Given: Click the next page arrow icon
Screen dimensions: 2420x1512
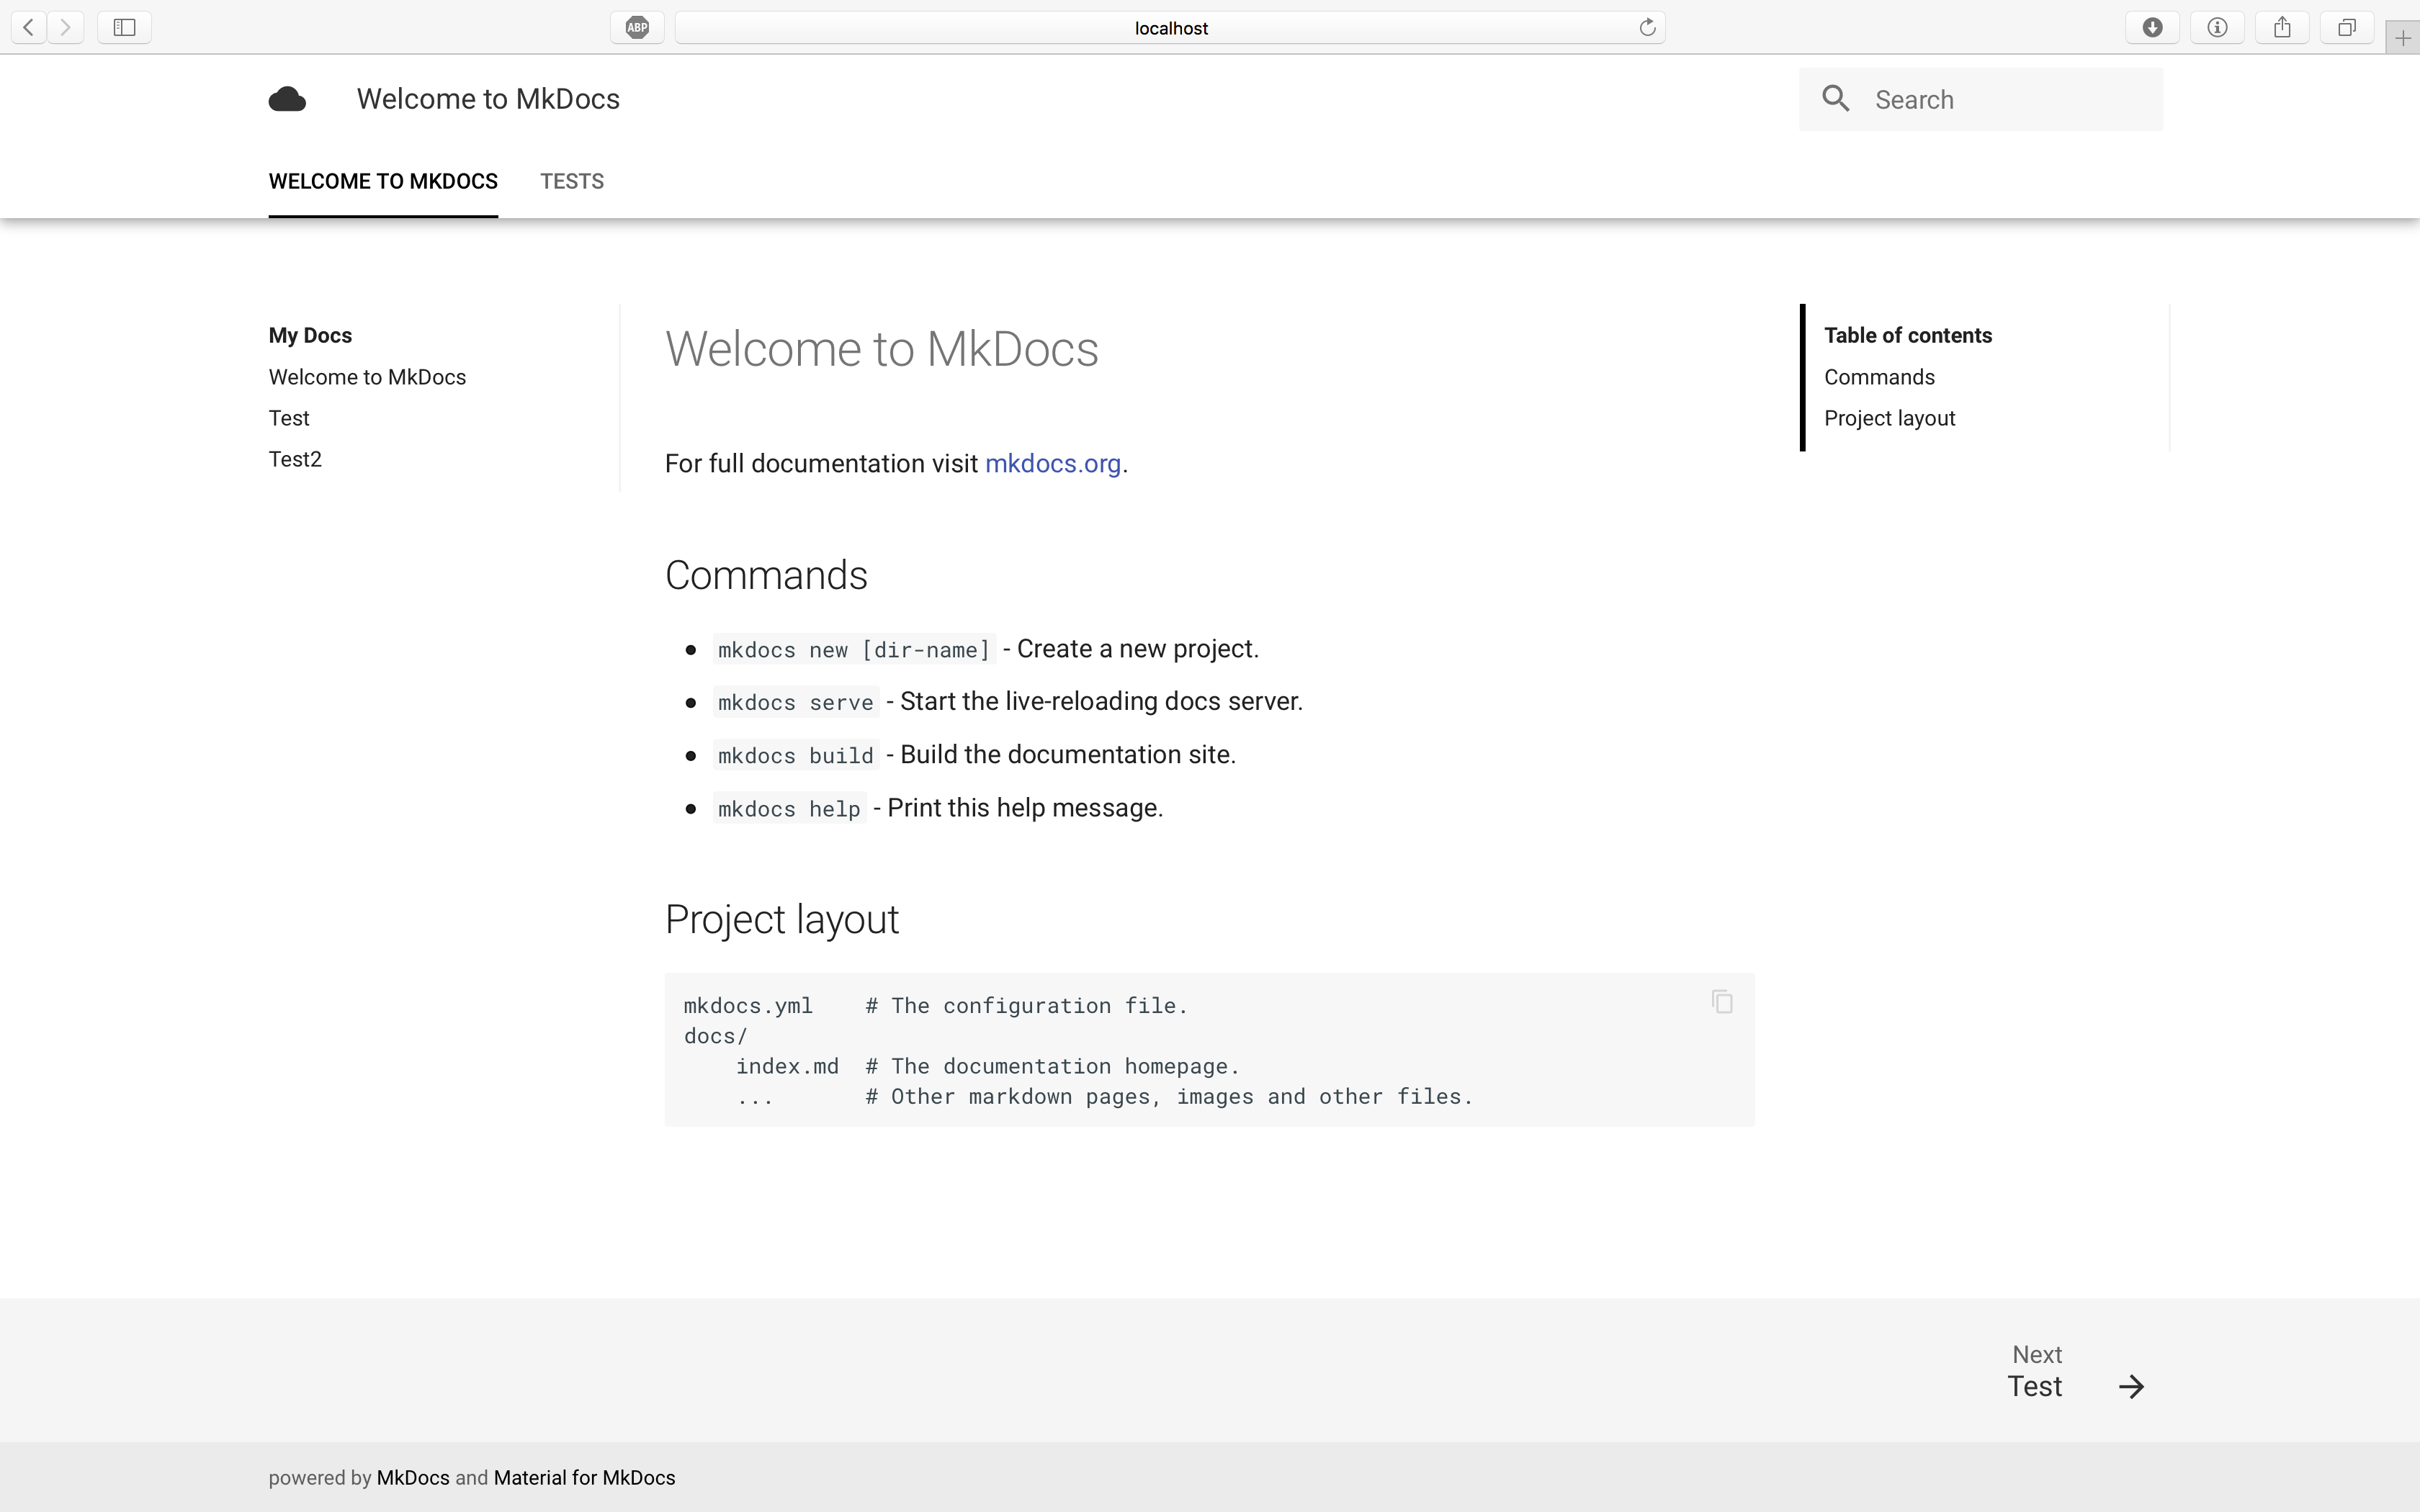Looking at the screenshot, I should click(x=2130, y=1385).
